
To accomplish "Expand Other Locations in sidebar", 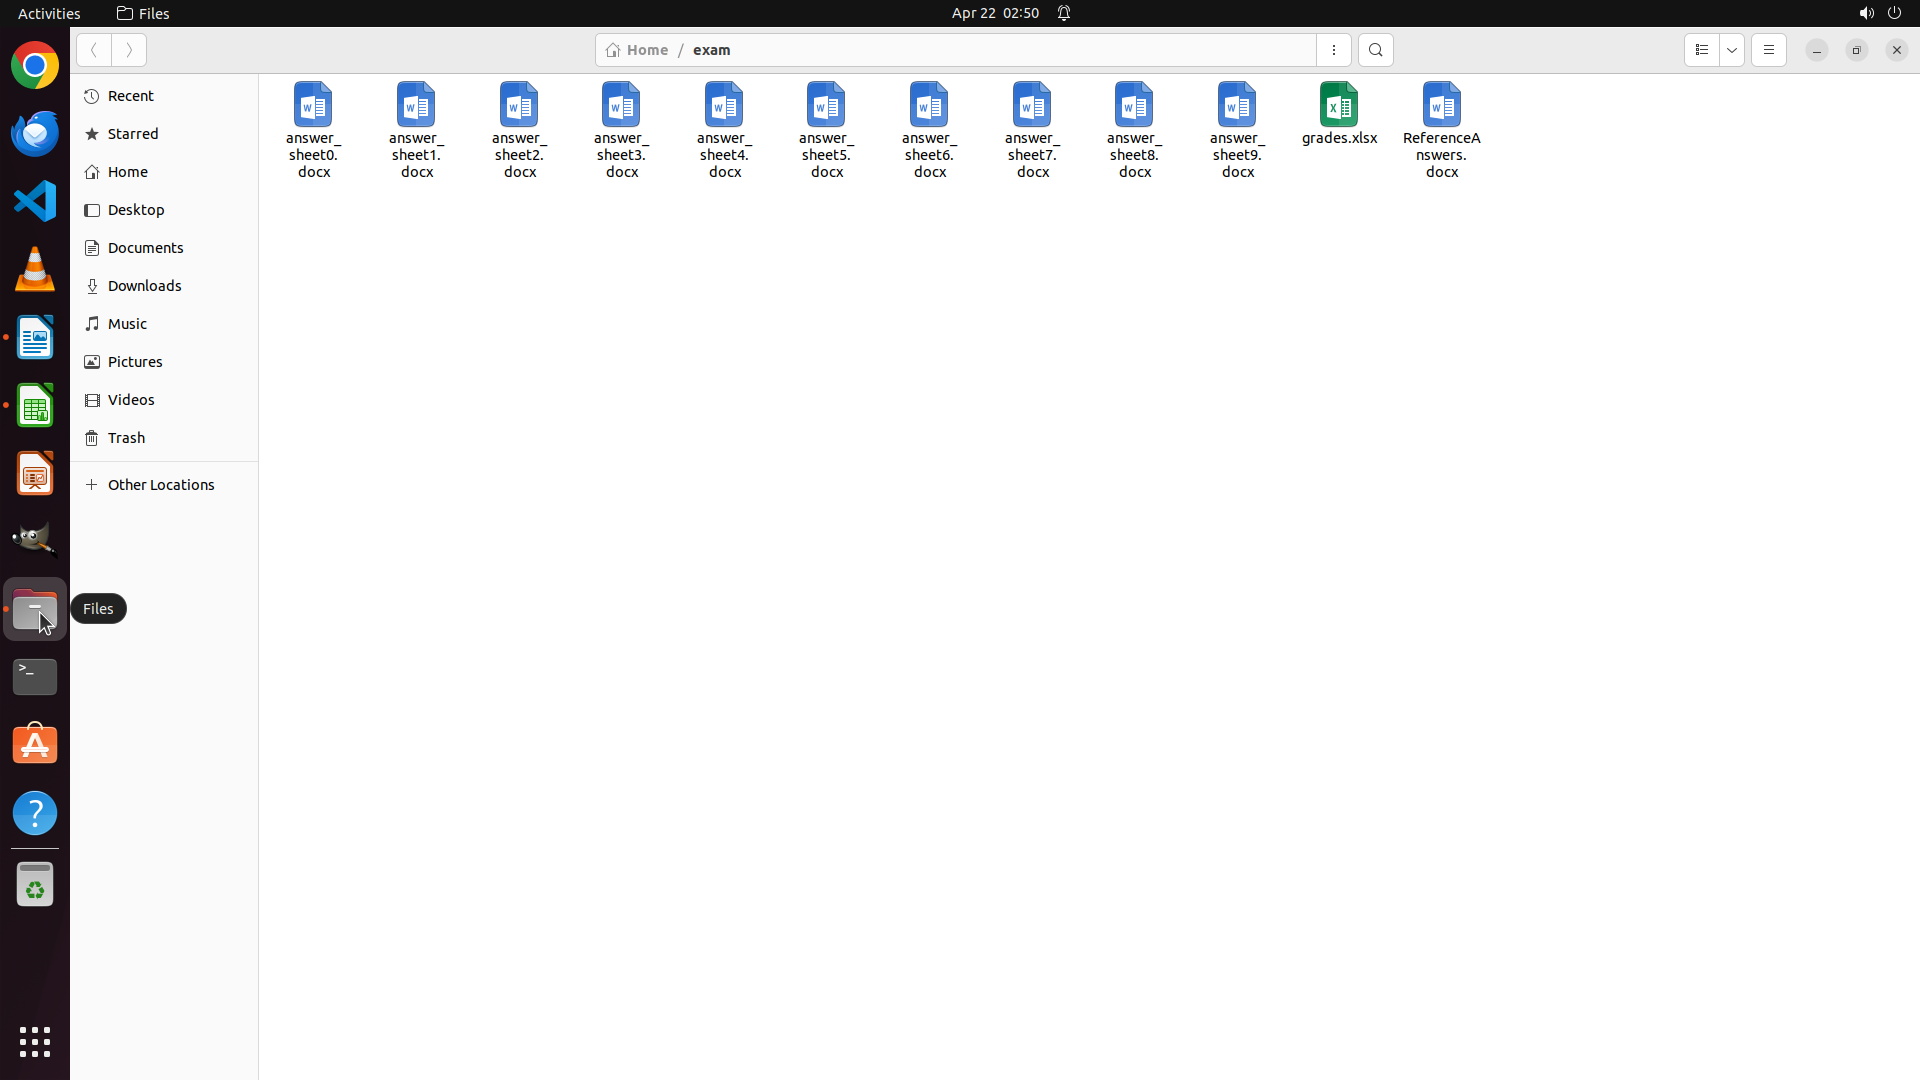I will coord(161,485).
